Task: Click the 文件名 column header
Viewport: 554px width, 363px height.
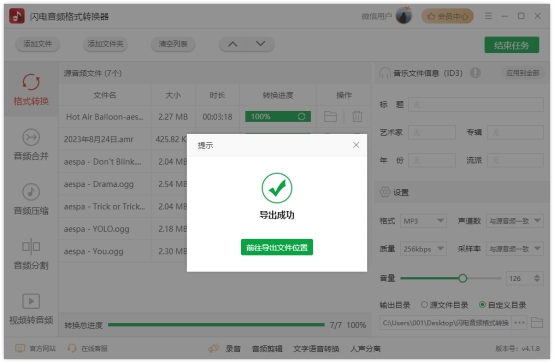Action: (x=105, y=95)
